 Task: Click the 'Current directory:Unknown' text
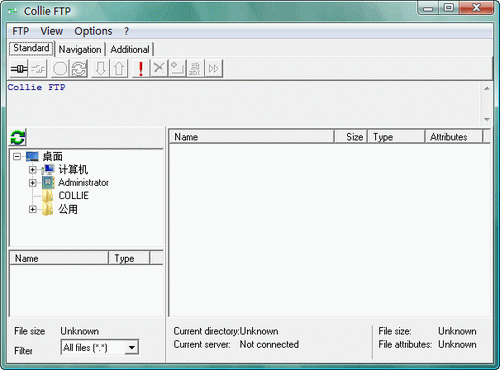226,331
